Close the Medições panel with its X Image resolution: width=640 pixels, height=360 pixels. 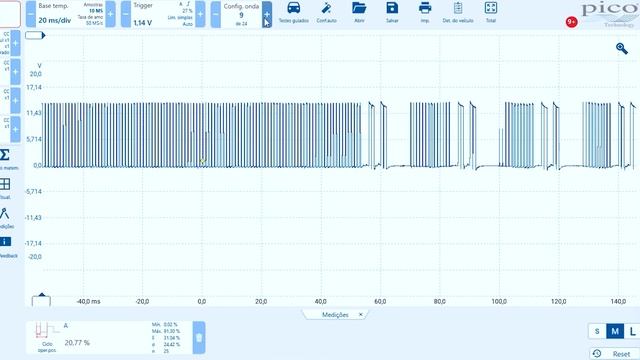coord(360,314)
